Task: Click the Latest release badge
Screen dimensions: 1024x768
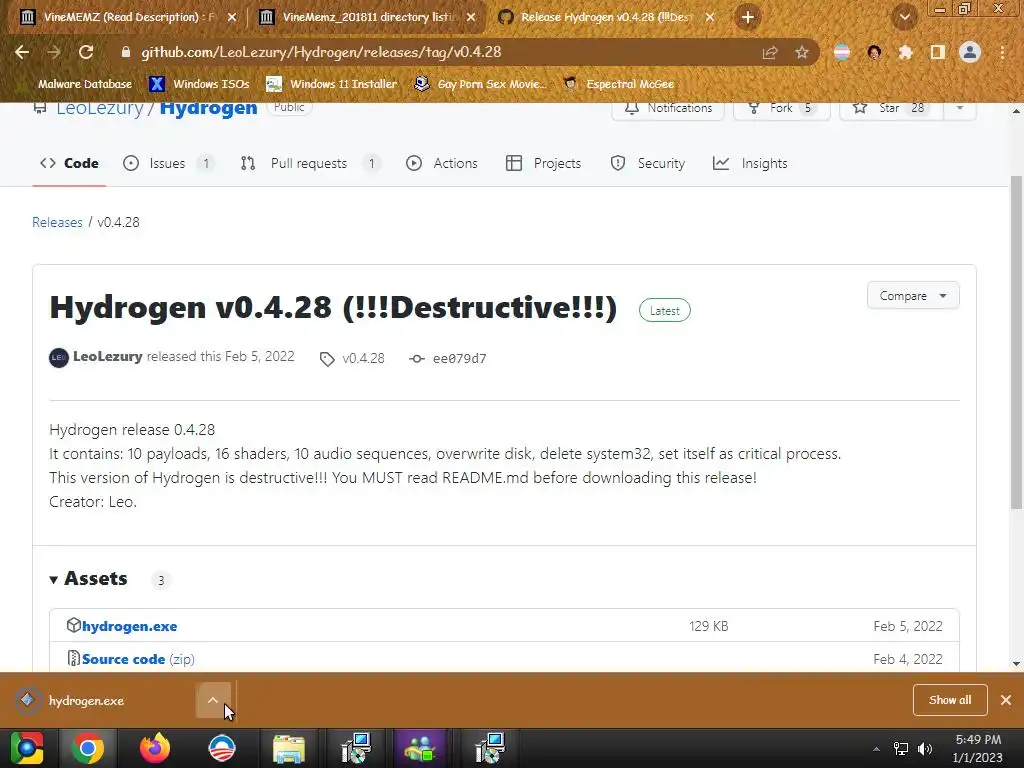Action: click(x=665, y=311)
